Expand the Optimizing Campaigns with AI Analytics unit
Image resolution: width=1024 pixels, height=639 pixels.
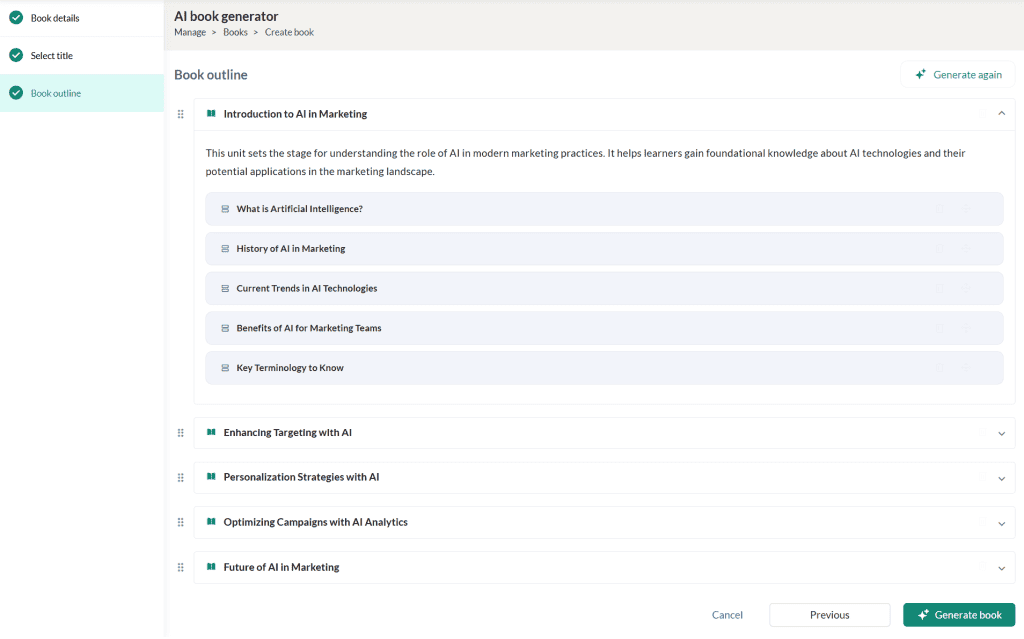click(x=1001, y=523)
